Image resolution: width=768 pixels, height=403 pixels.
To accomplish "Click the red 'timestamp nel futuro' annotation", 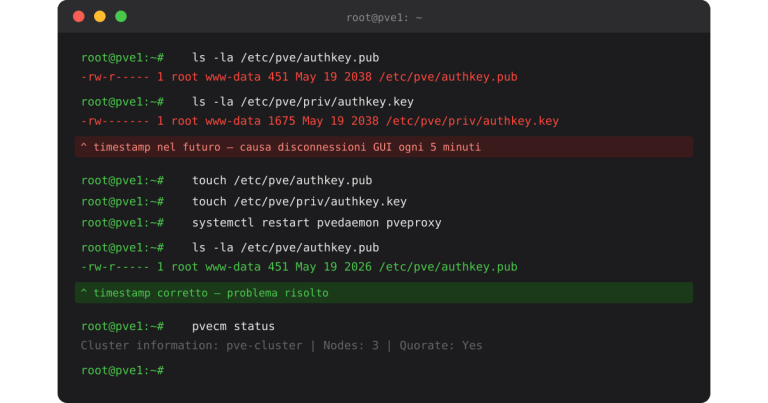I will pos(384,147).
